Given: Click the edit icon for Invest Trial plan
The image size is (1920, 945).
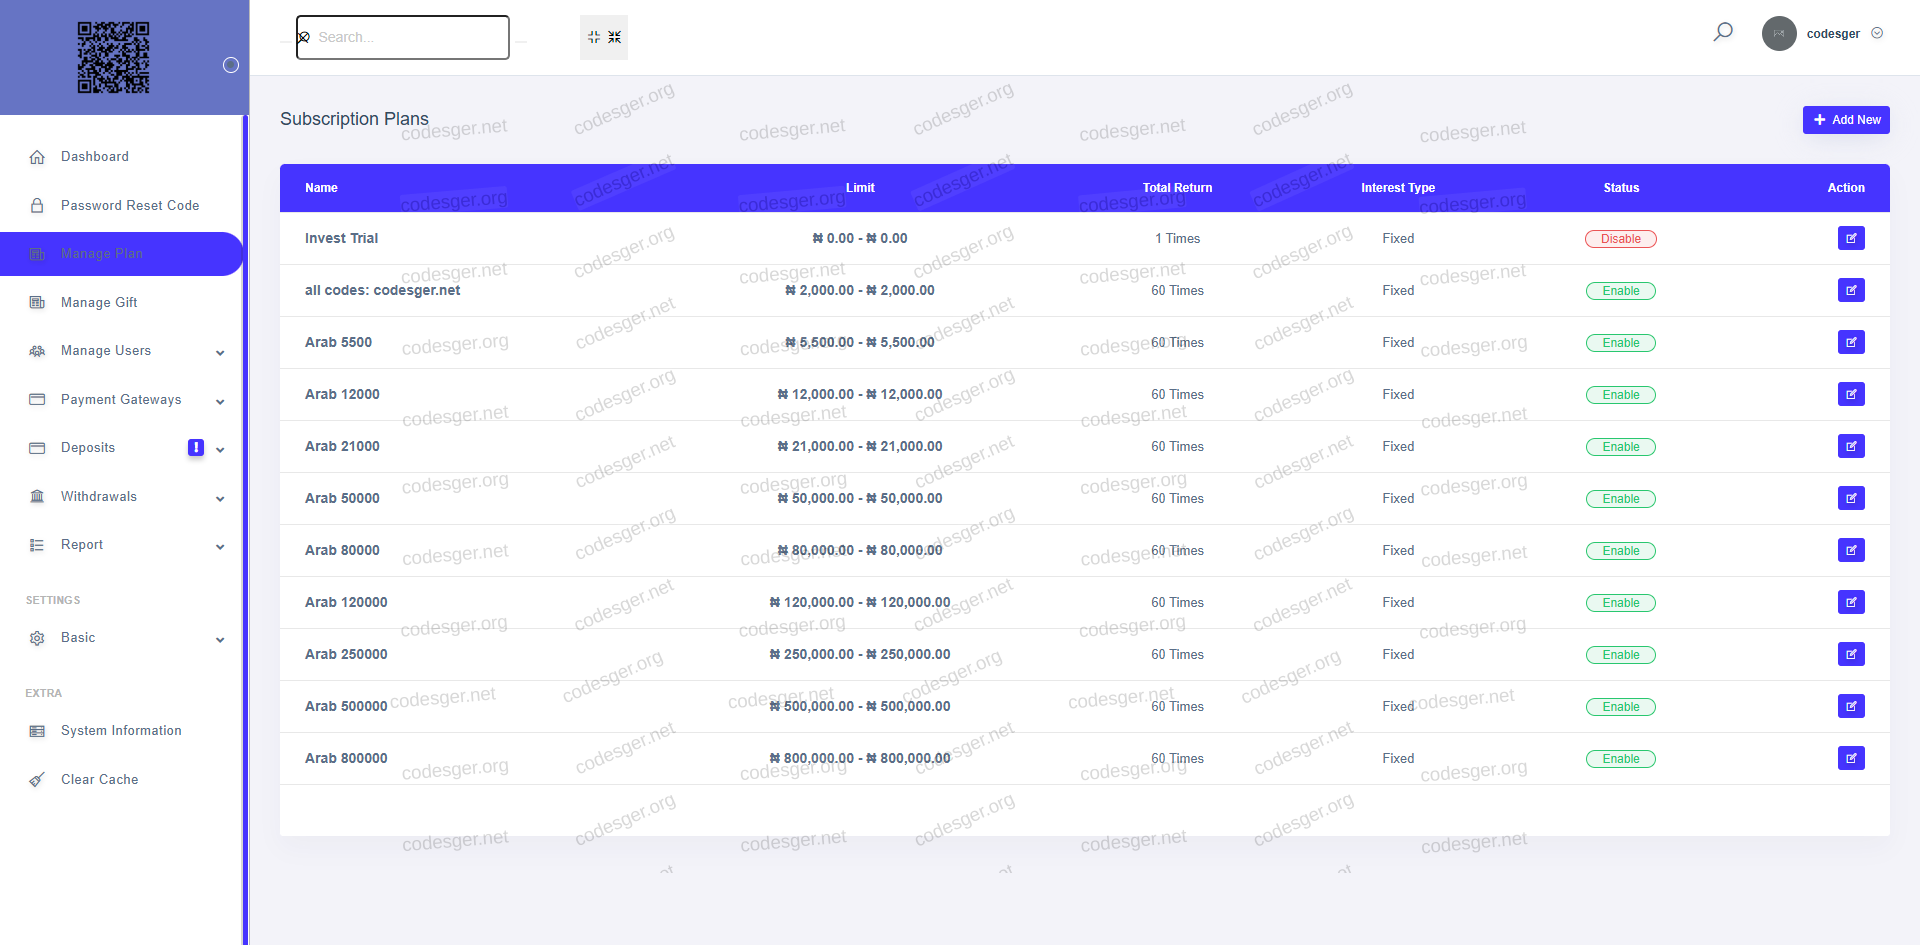Looking at the screenshot, I should [1850, 238].
